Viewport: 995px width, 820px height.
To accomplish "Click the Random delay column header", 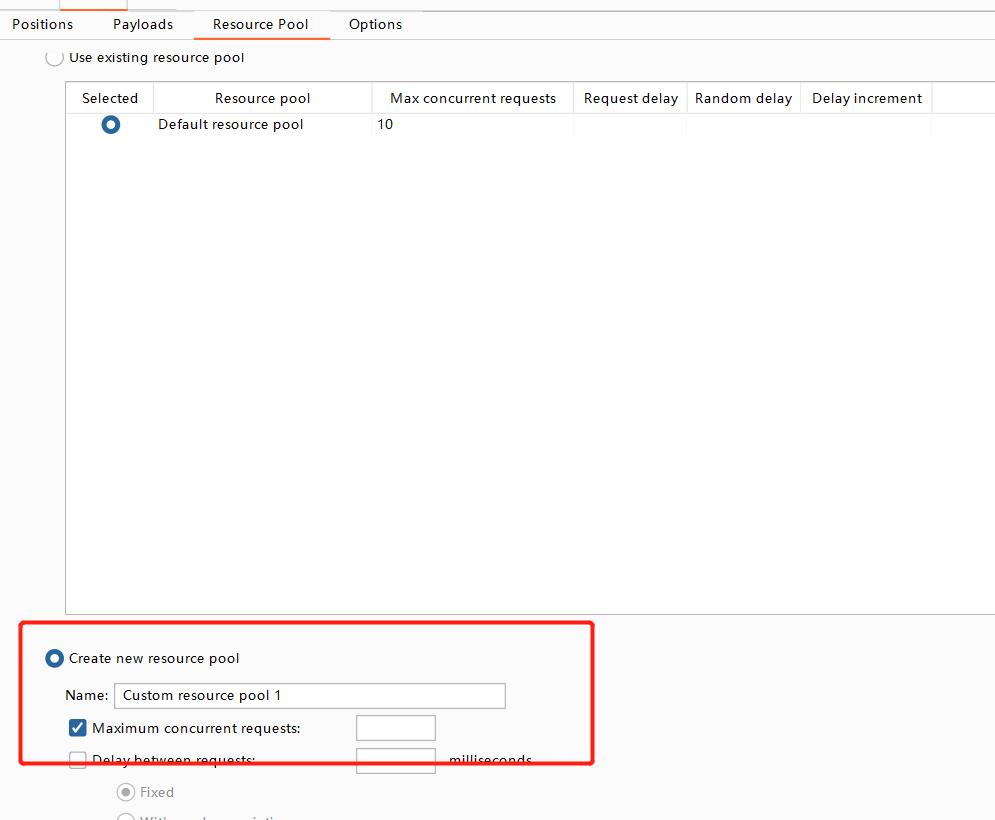I will pos(743,98).
